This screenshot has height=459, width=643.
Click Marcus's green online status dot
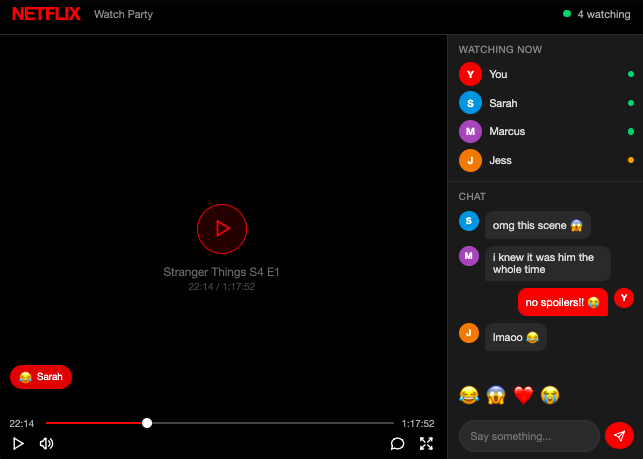coord(631,131)
